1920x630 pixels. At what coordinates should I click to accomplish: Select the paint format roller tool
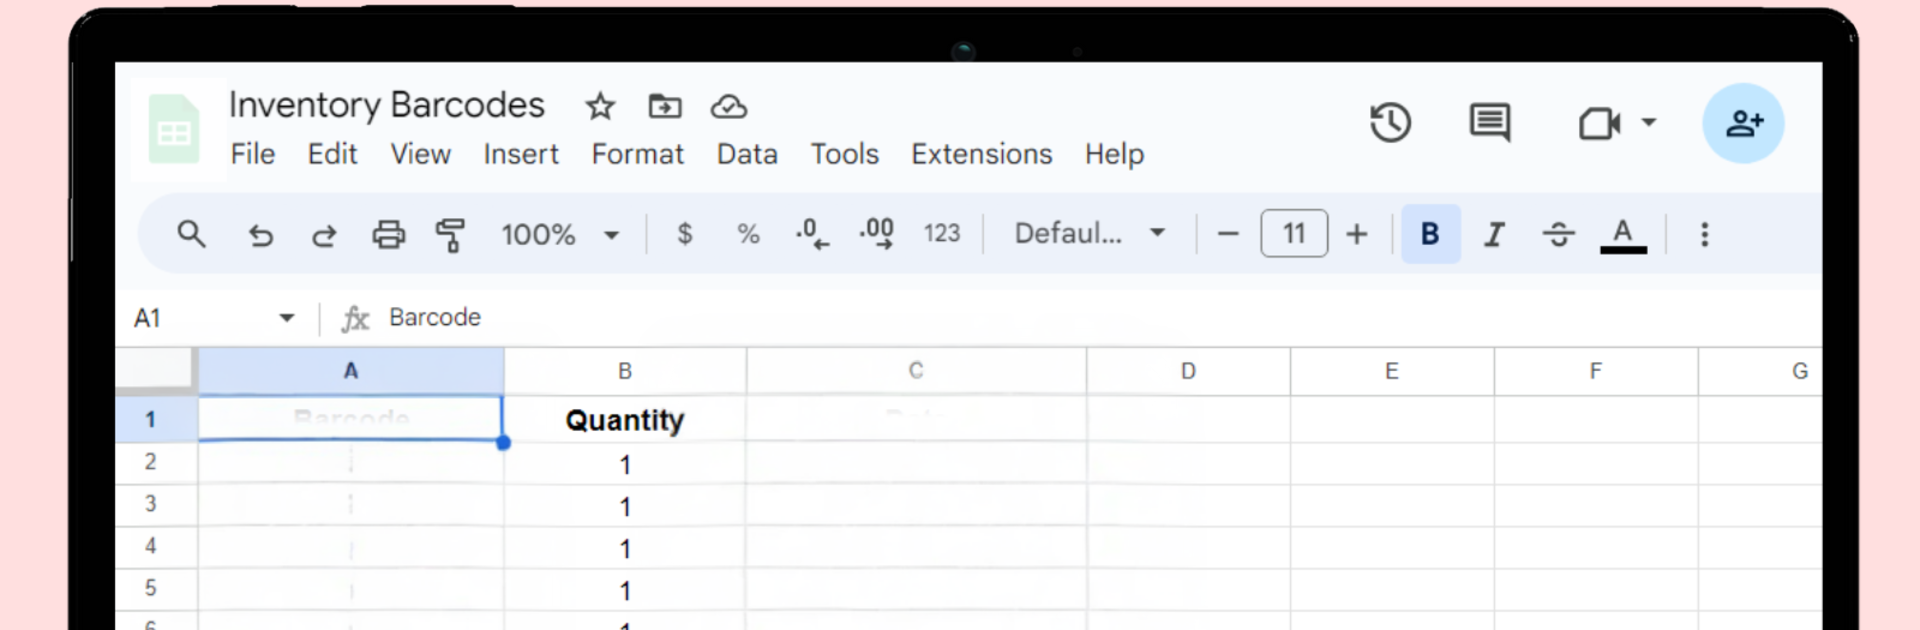(x=450, y=235)
